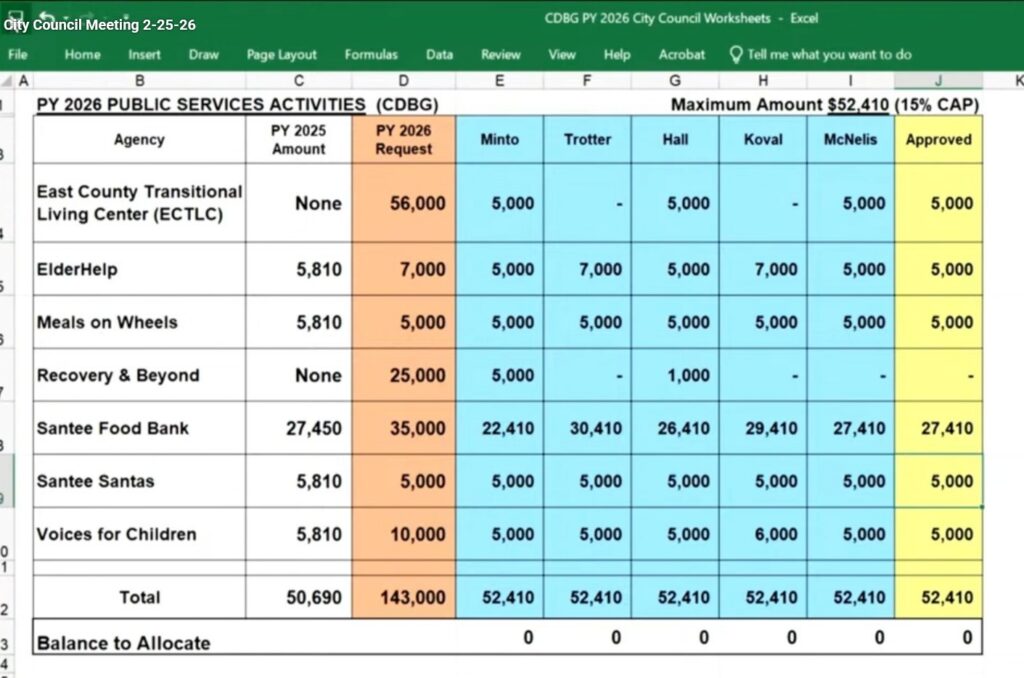Switch to the Home ribbon tab
Screen dimensions: 1024x678
82,55
